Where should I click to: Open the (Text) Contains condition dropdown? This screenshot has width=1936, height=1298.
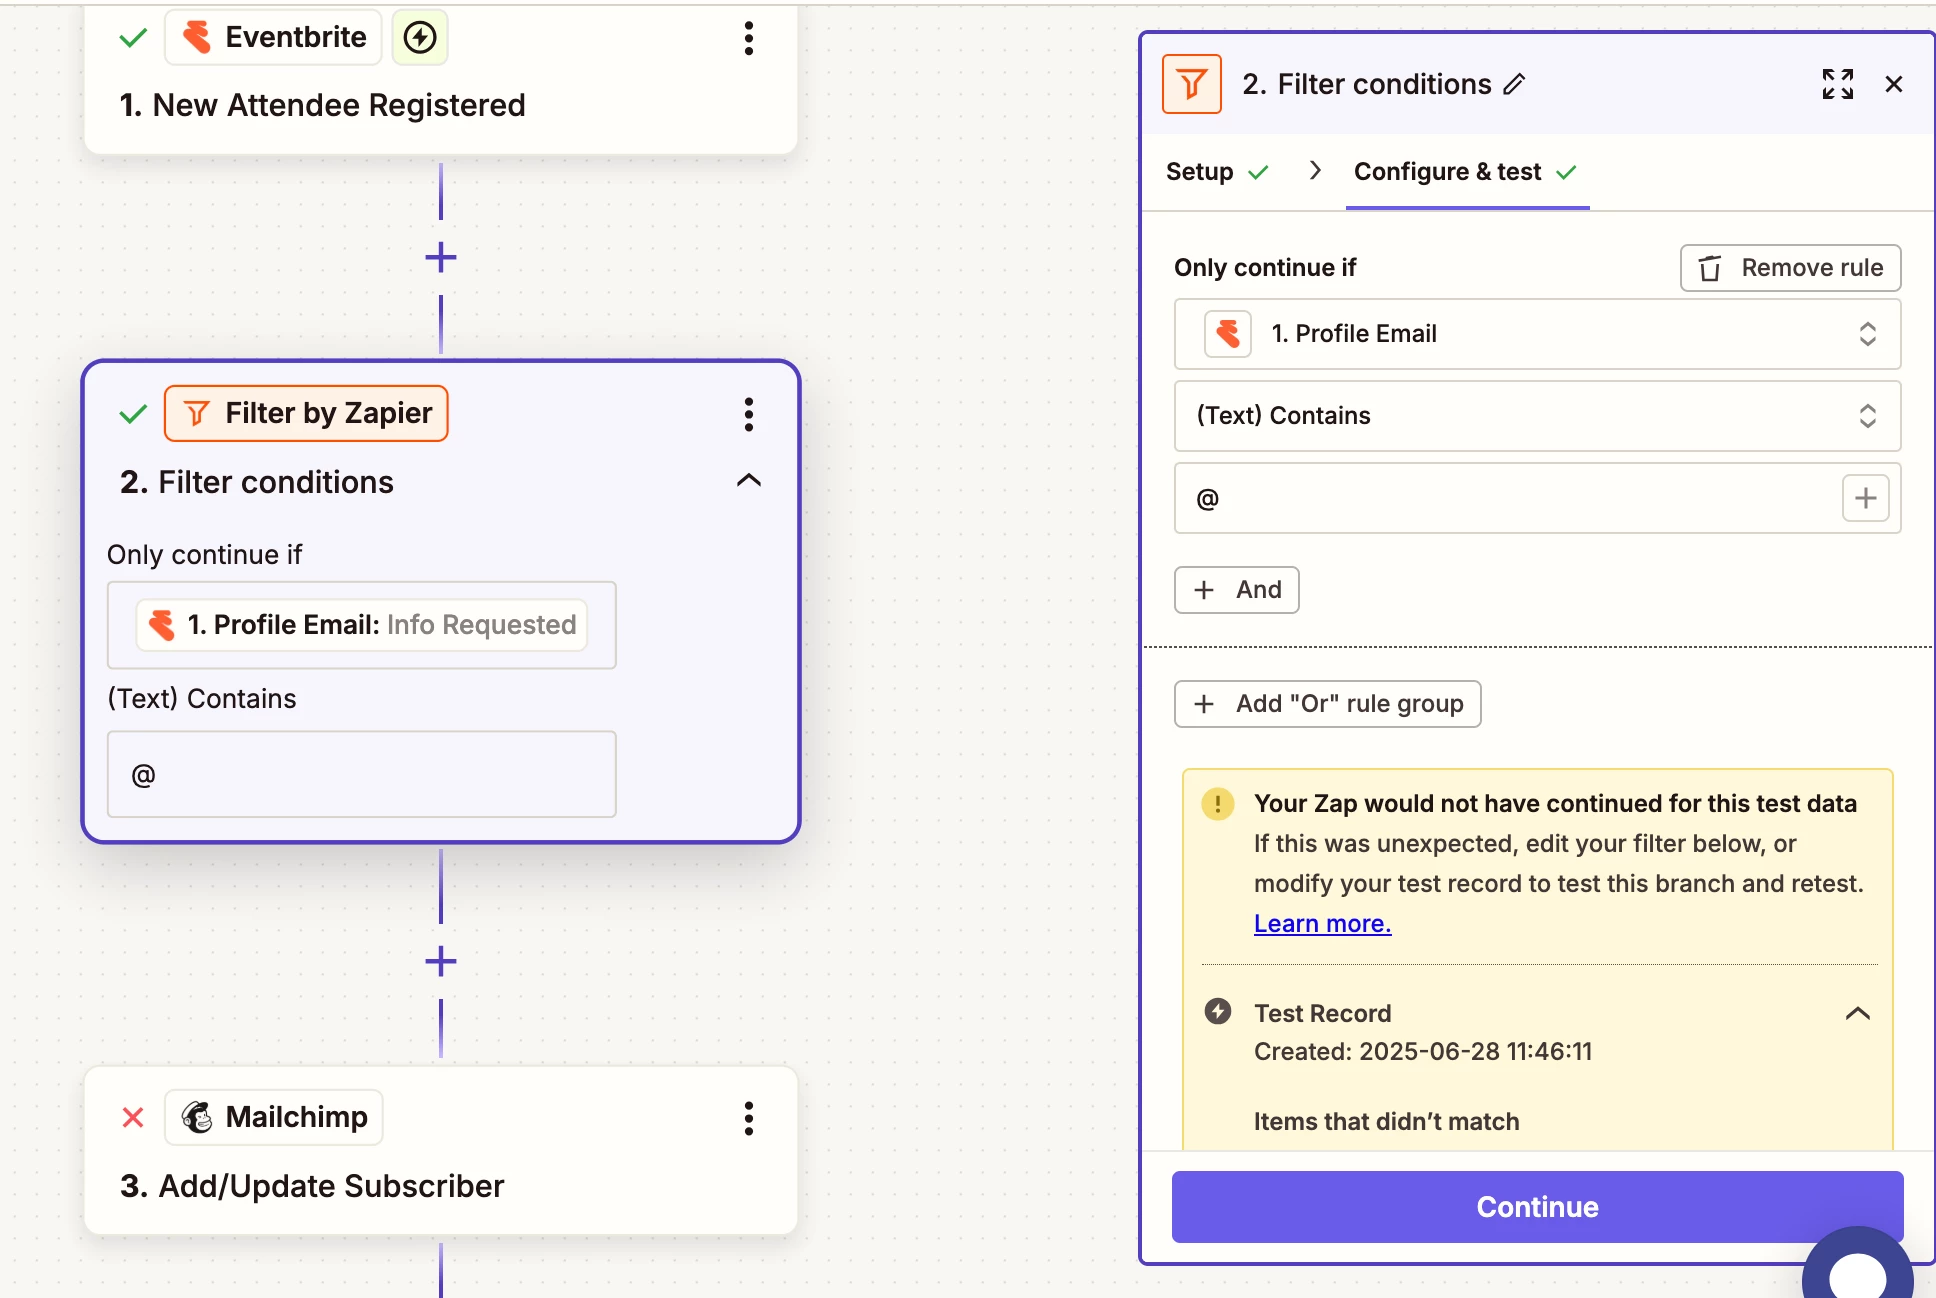pyautogui.click(x=1538, y=416)
